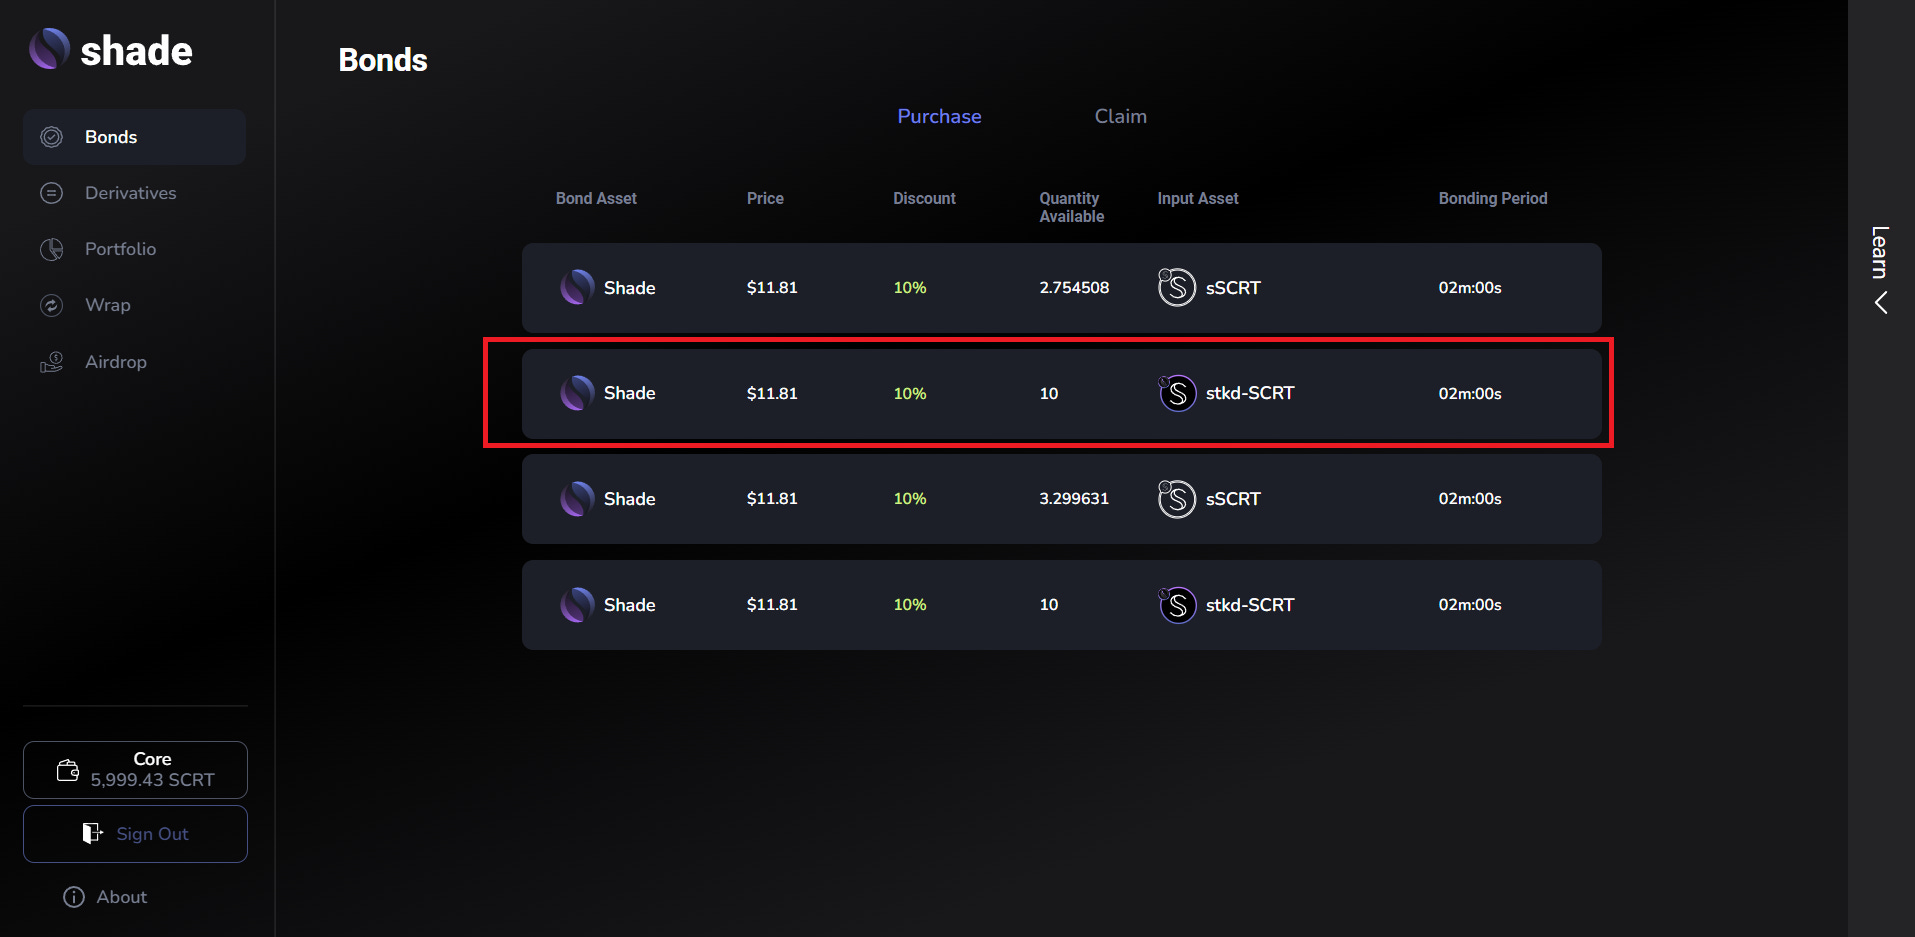Open Derivatives in the sidebar

click(134, 193)
